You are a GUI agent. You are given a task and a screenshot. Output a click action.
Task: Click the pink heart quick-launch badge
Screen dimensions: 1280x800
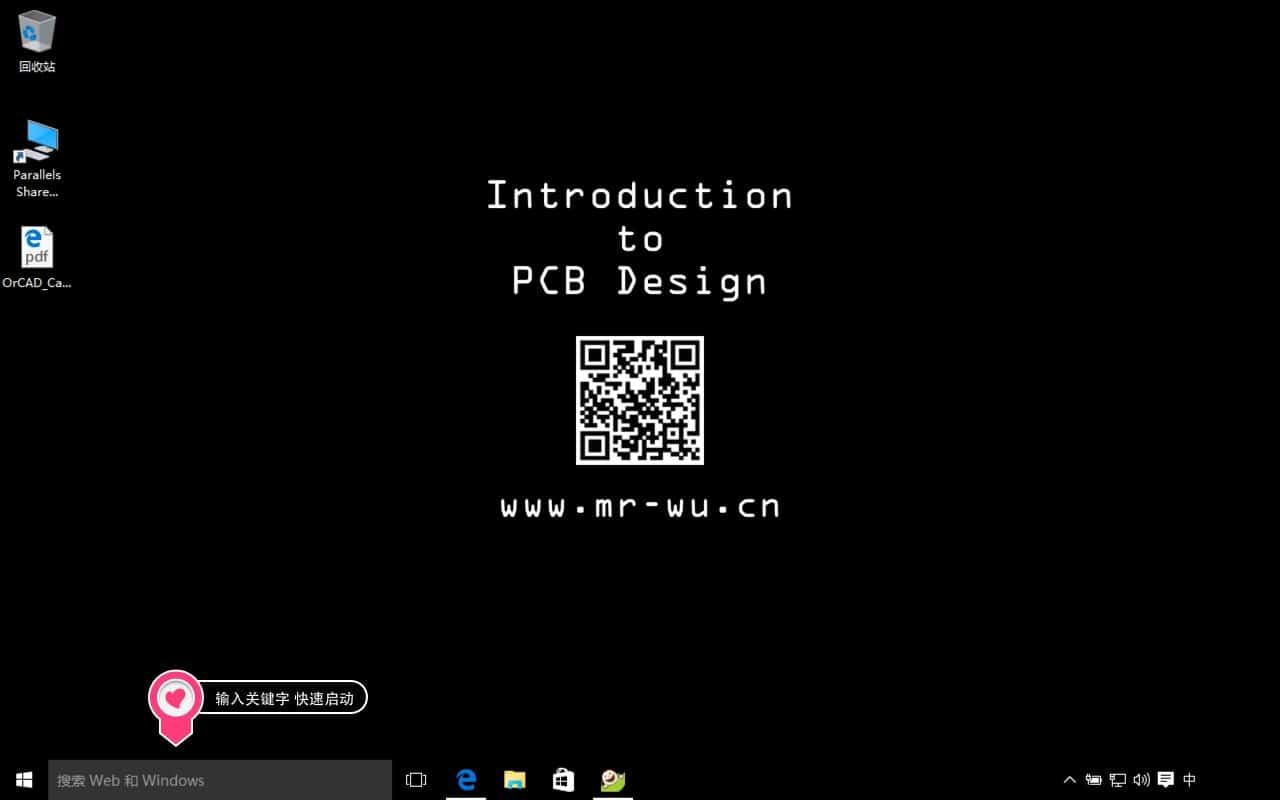click(176, 706)
